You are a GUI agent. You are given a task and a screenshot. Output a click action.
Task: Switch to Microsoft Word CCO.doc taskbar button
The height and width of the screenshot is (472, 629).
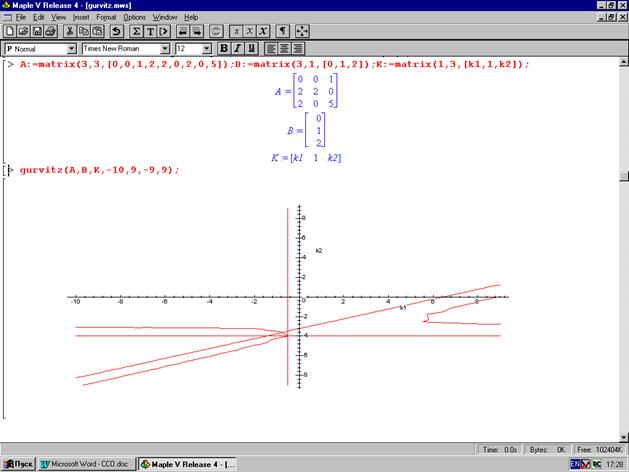85,464
